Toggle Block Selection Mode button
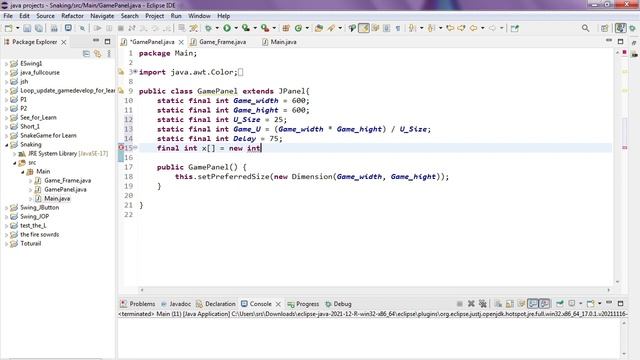Screen dimensions: 640x360 [x=387, y=28]
